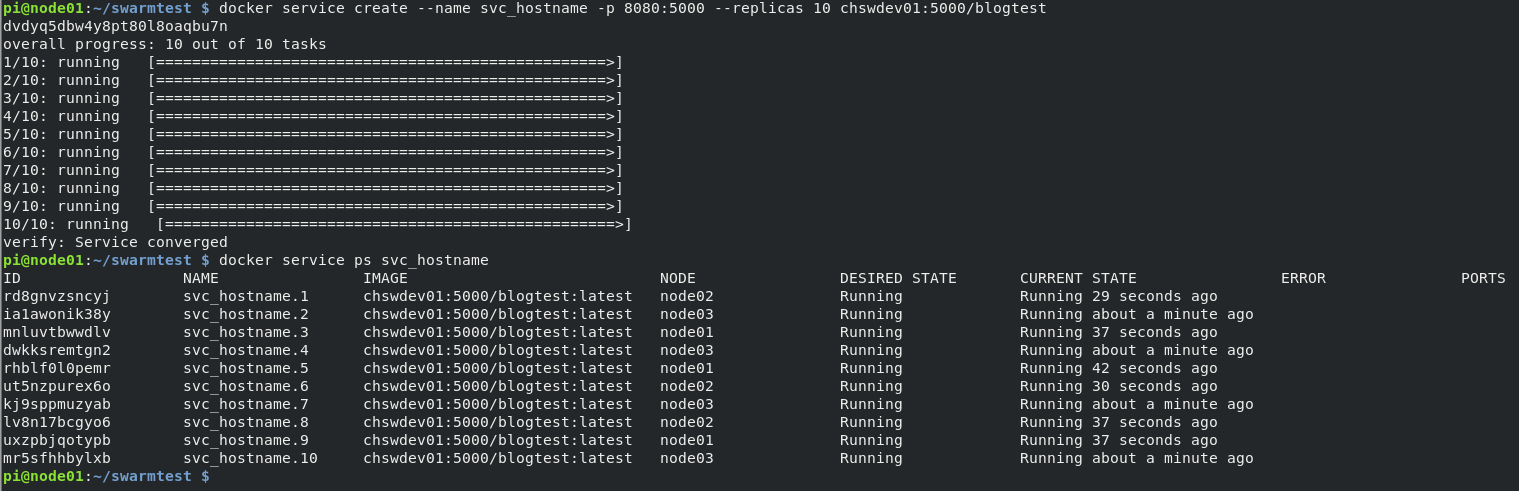Click the task ID rd8gnvzsncyj
Viewport: 1519px width, 491px height.
click(x=57, y=296)
